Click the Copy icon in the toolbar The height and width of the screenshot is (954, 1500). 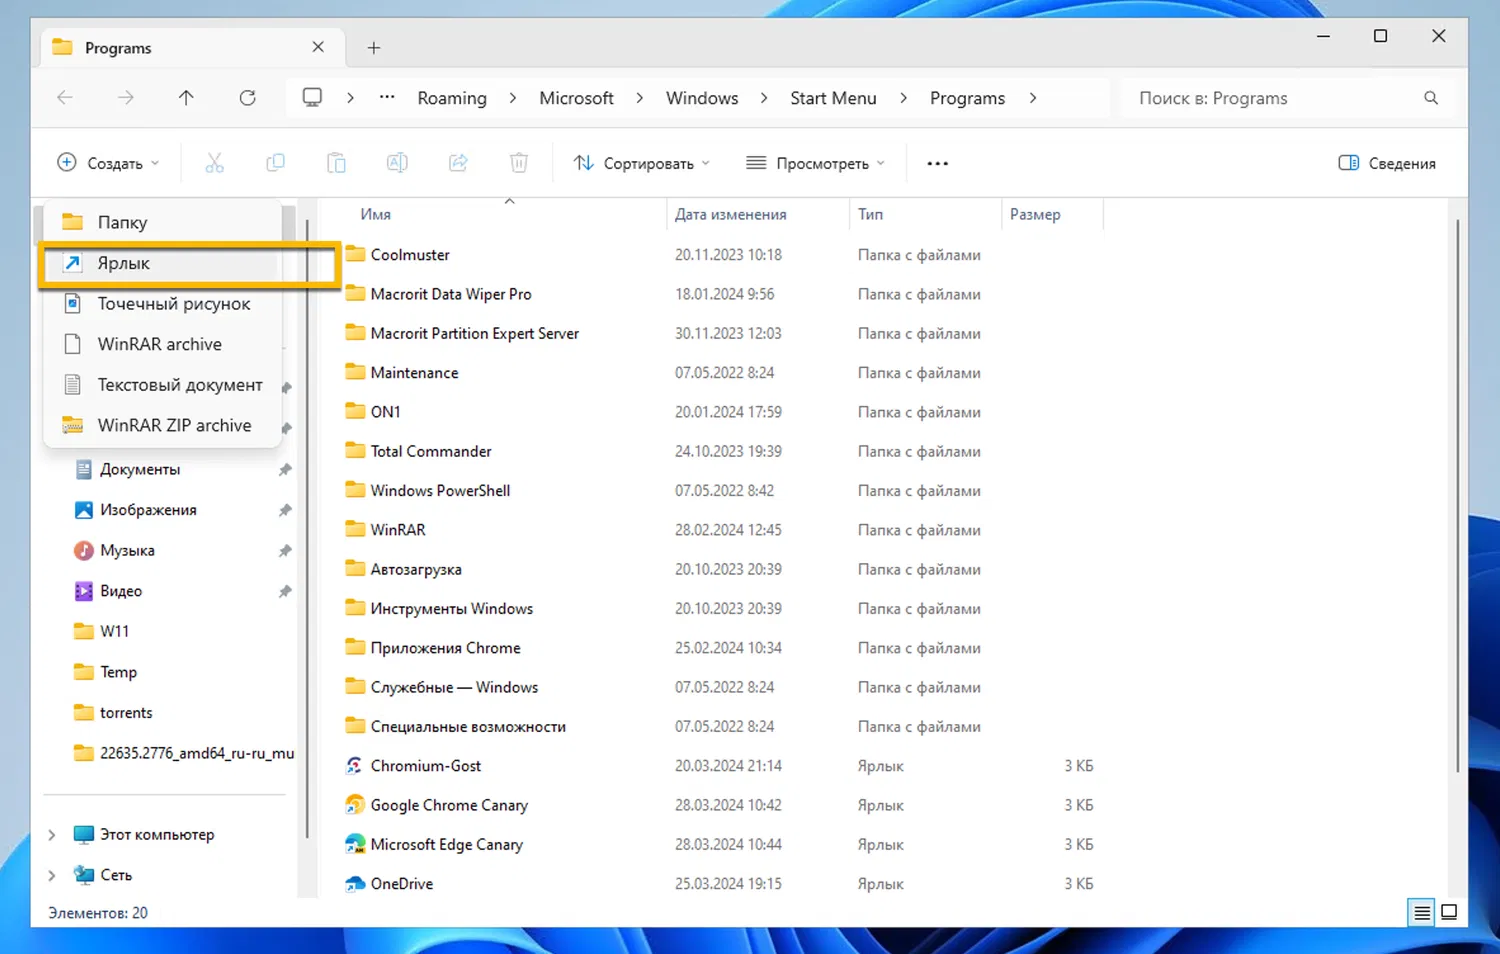click(275, 163)
